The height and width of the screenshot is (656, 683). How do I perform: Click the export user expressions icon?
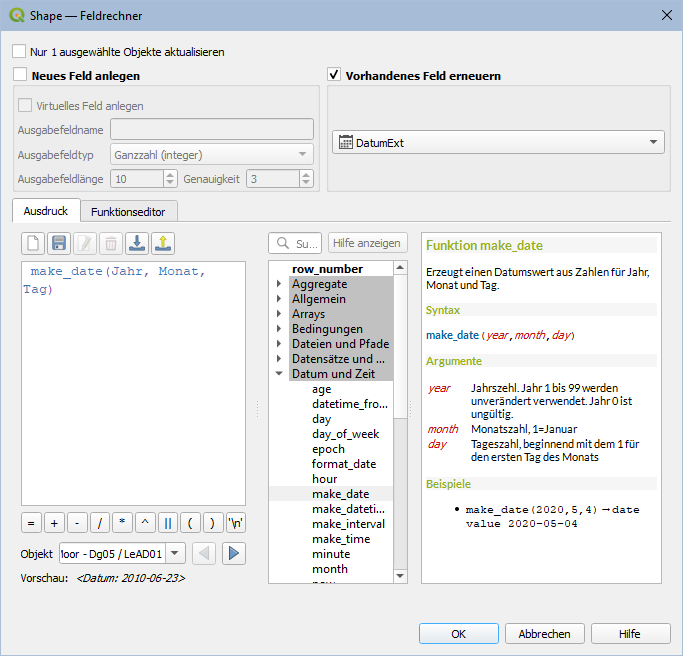[163, 243]
